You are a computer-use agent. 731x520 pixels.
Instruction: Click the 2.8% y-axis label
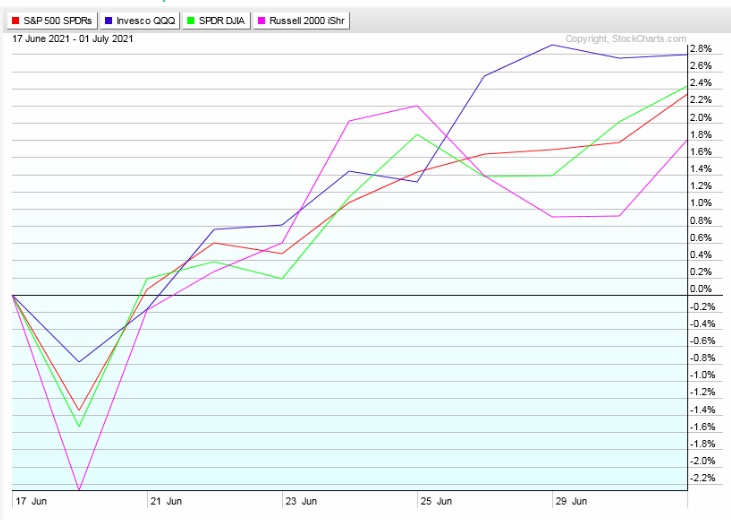coord(701,49)
